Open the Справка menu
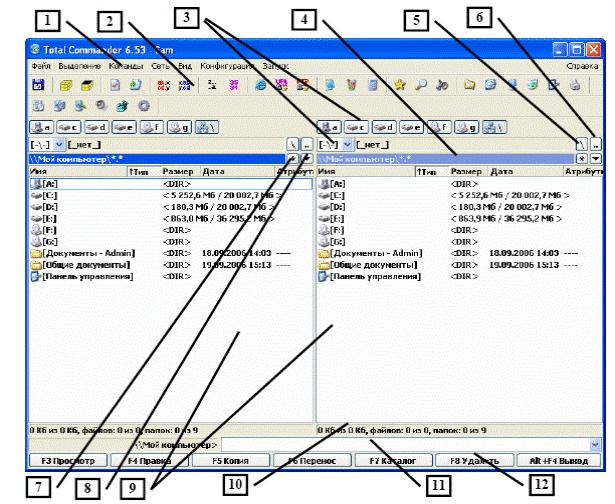The height and width of the screenshot is (504, 615). [582, 66]
